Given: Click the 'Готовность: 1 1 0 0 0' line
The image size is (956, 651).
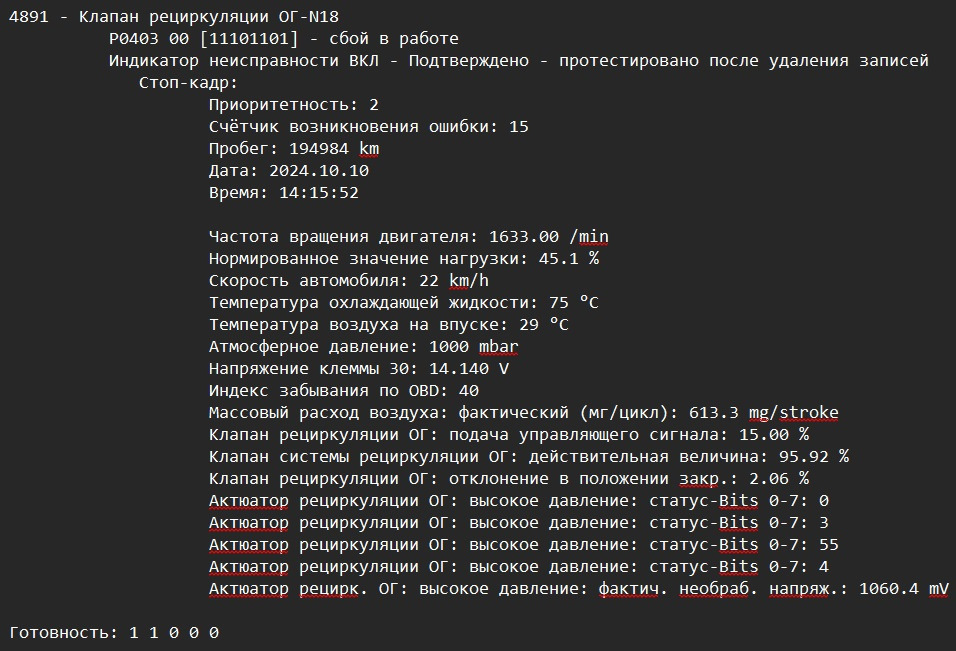Looking at the screenshot, I should coord(114,633).
